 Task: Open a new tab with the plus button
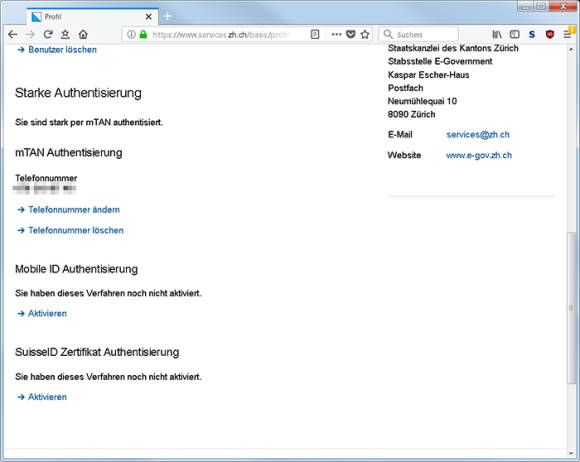[x=168, y=16]
